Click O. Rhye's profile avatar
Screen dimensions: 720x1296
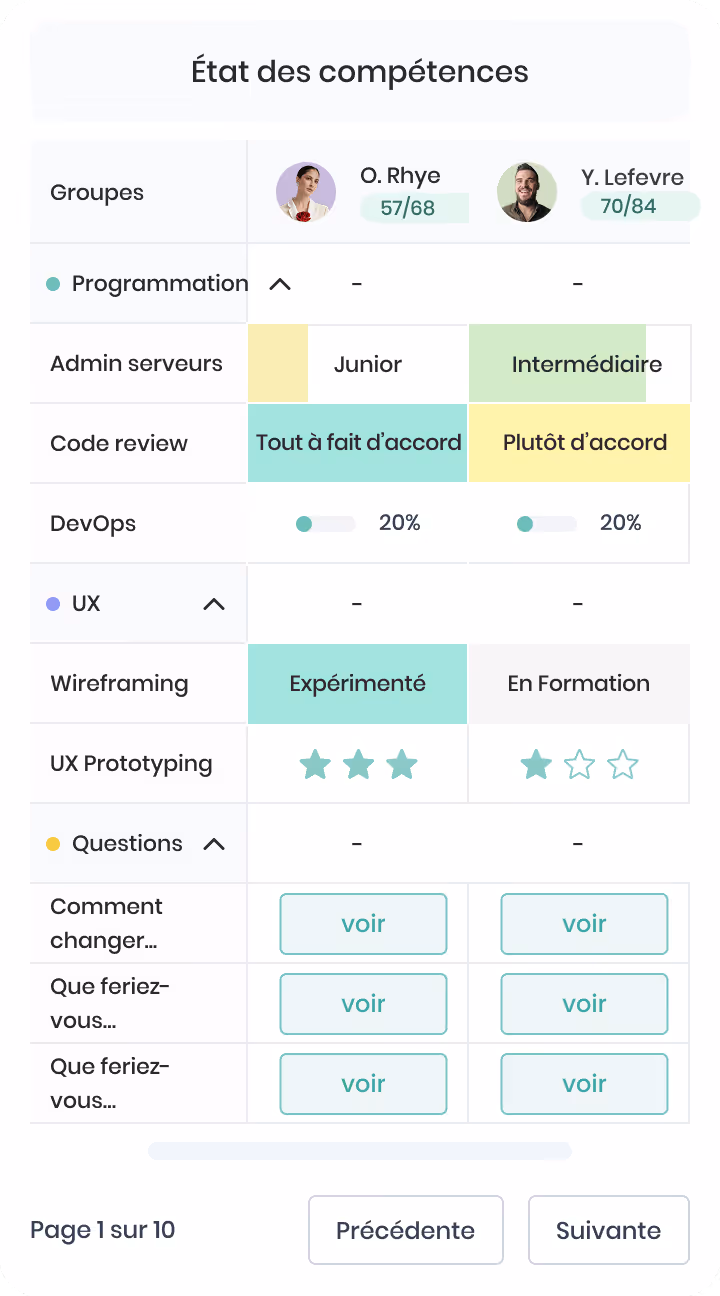click(306, 192)
